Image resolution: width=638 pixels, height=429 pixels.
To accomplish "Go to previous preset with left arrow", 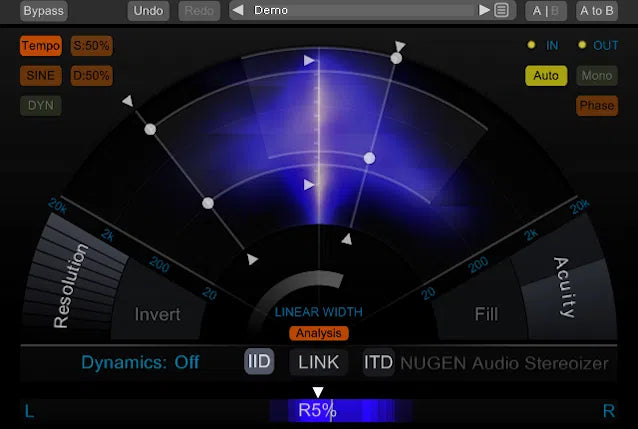I will 239,10.
